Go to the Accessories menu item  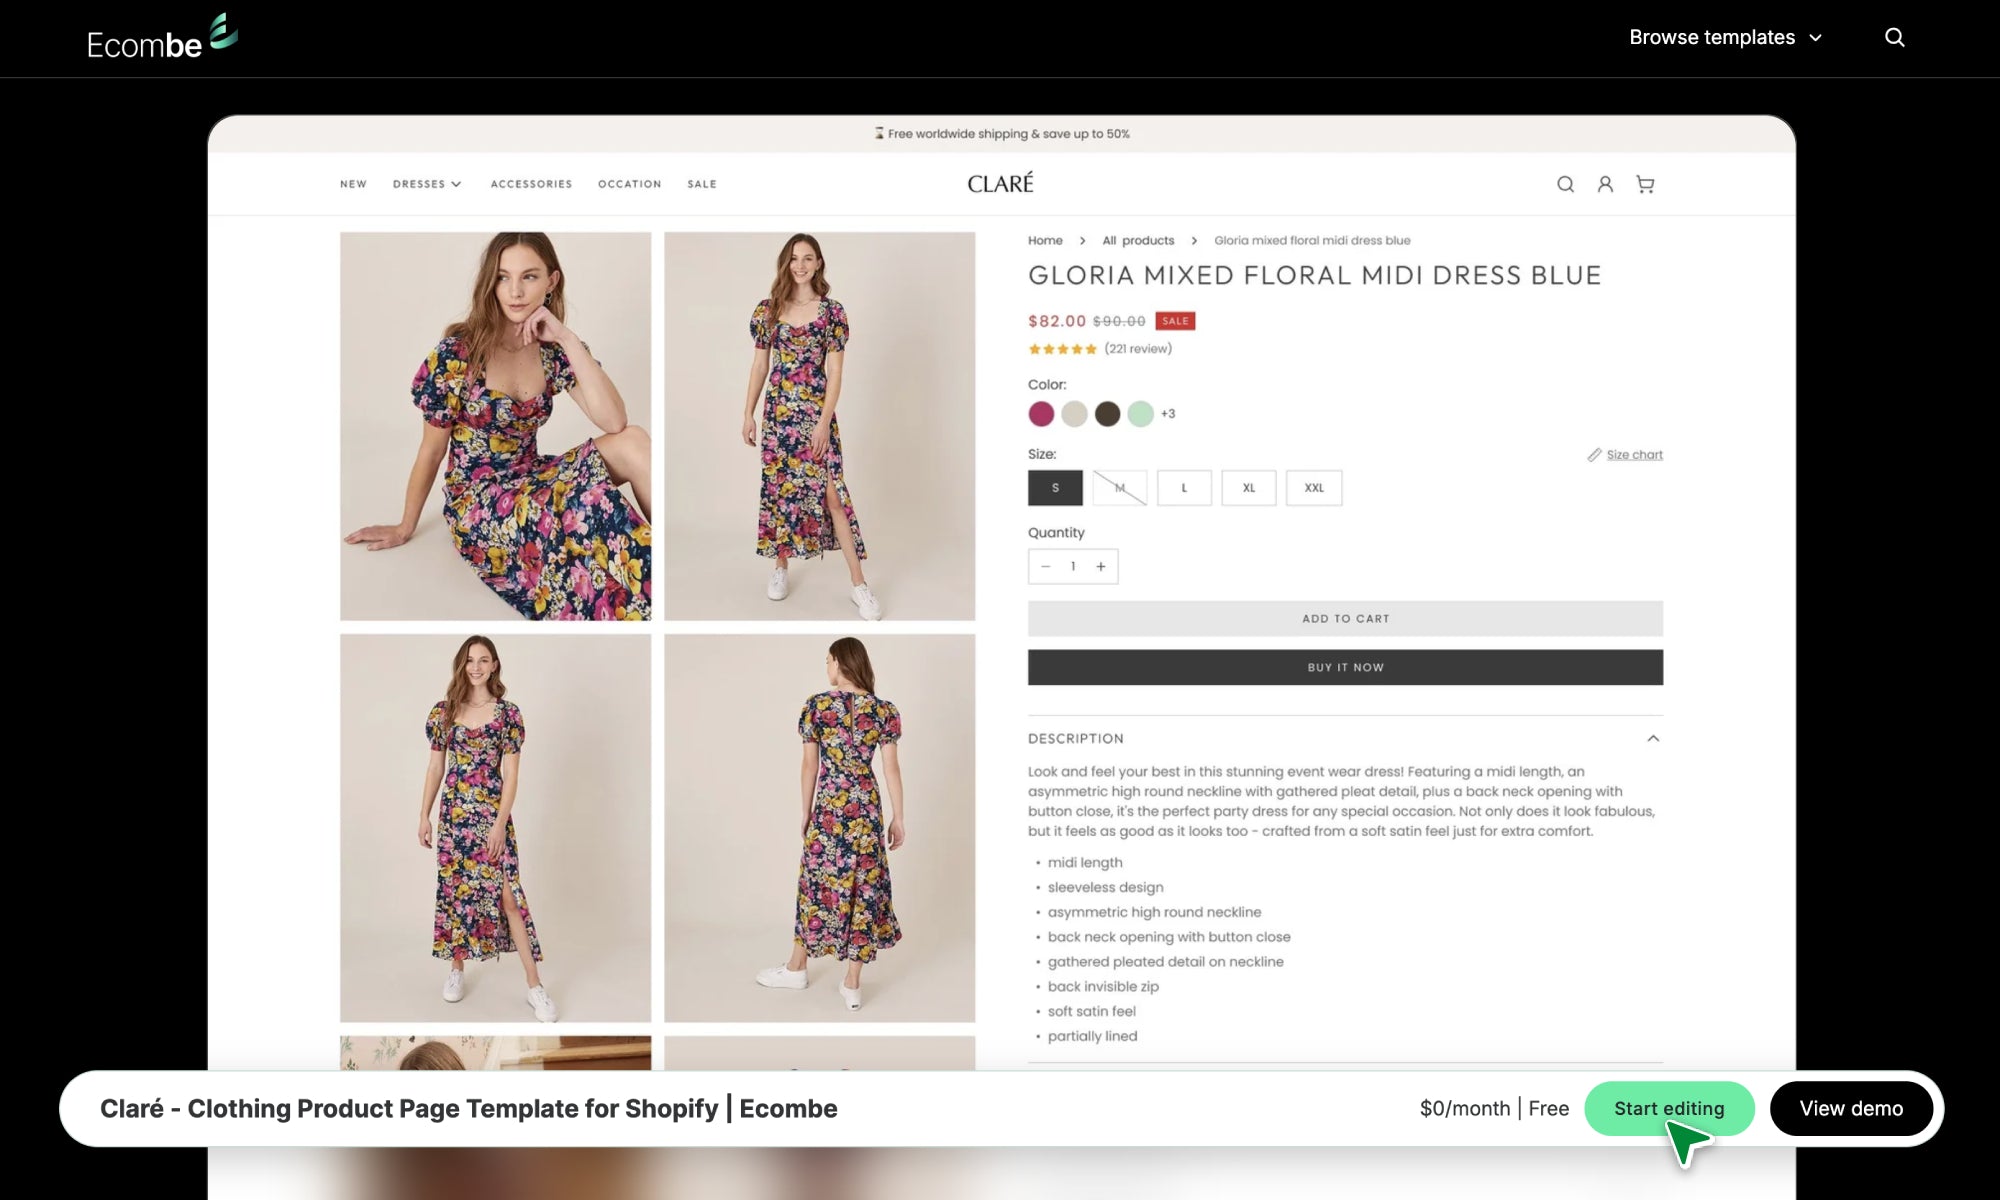(531, 184)
